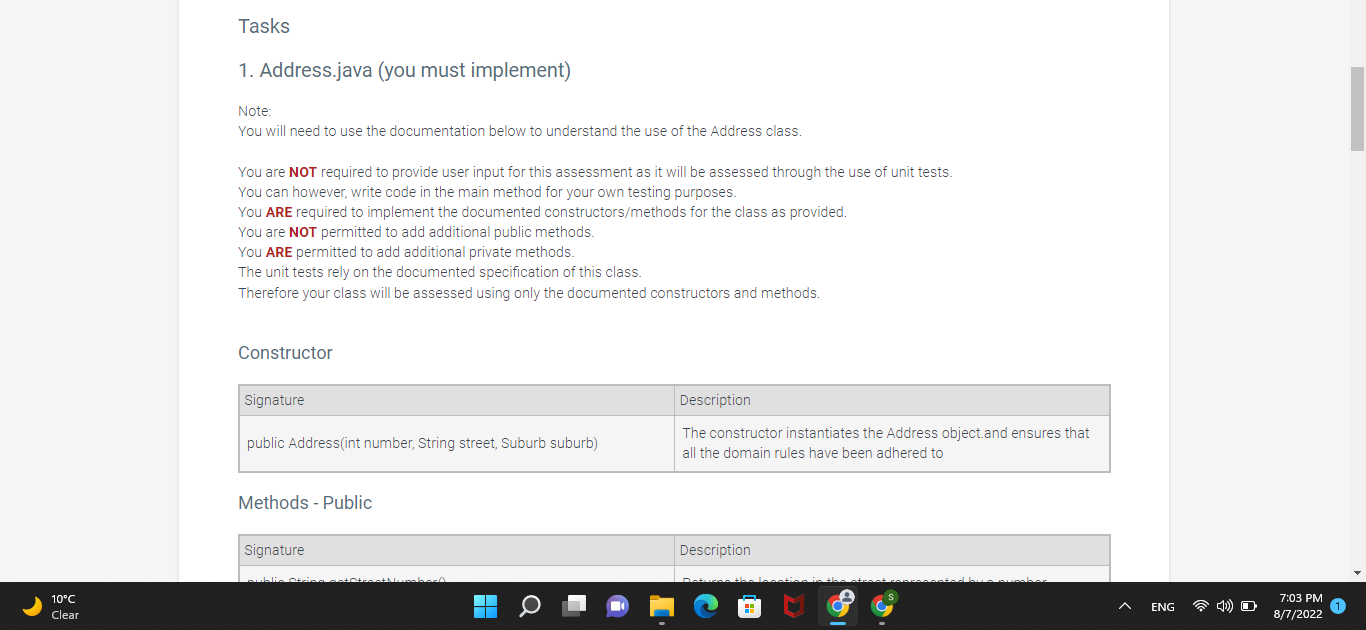Screen dimensions: 1366x630
Task: Switch to second Chrome profile window
Action: pyautogui.click(x=883, y=605)
